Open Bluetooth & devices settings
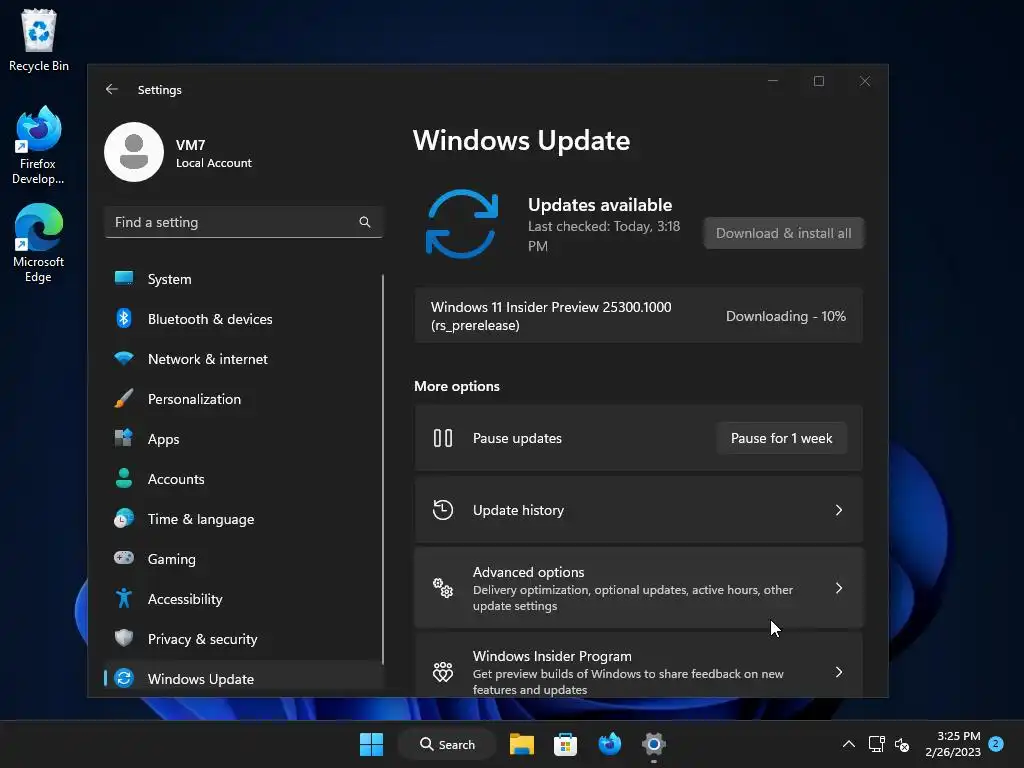The height and width of the screenshot is (768, 1024). tap(243, 319)
